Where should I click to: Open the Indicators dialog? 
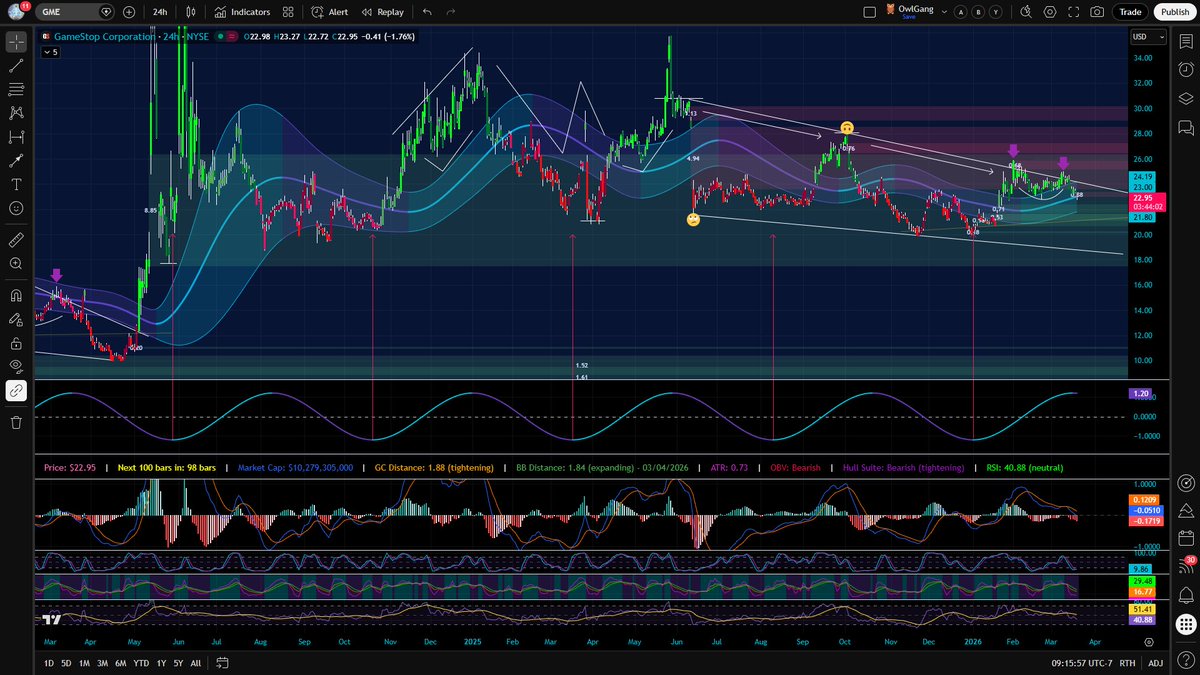pos(242,12)
